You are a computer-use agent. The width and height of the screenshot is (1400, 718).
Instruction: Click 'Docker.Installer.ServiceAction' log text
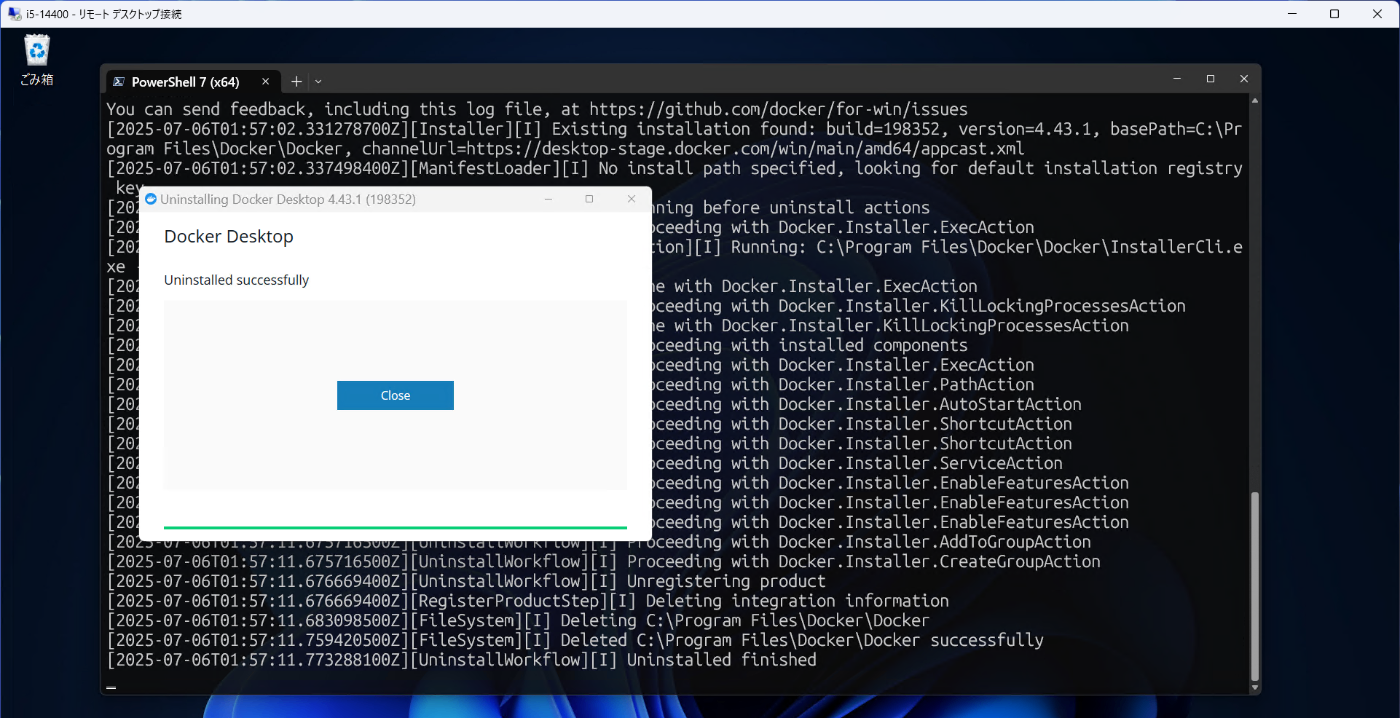click(x=920, y=463)
